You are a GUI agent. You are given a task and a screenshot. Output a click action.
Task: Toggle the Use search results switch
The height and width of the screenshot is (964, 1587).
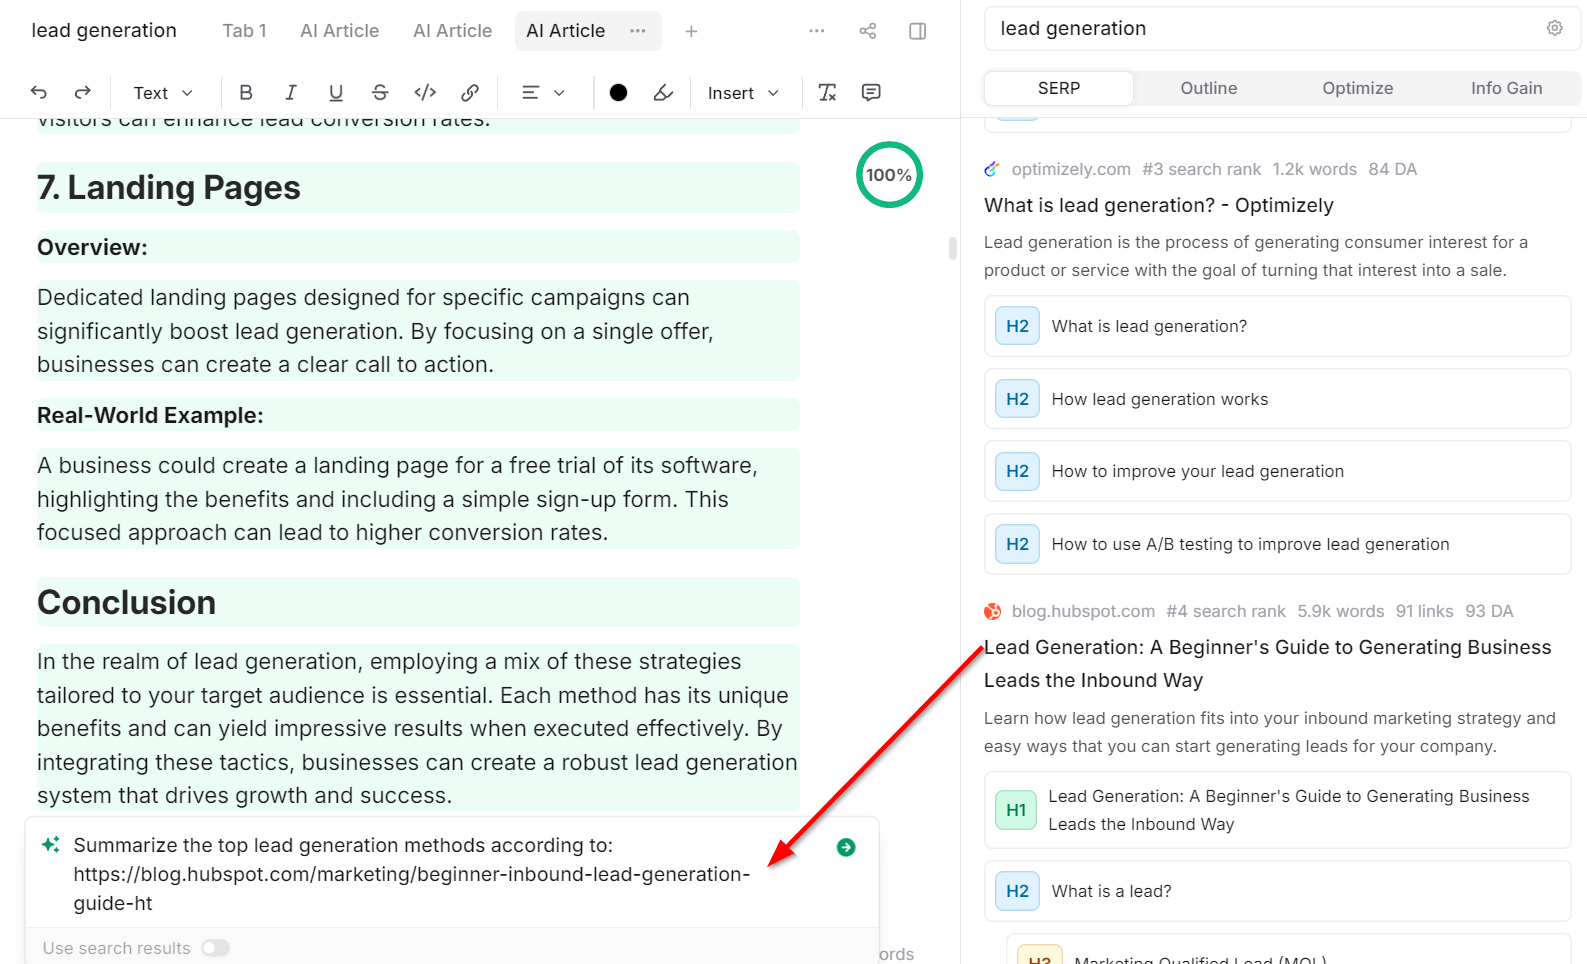coord(215,948)
